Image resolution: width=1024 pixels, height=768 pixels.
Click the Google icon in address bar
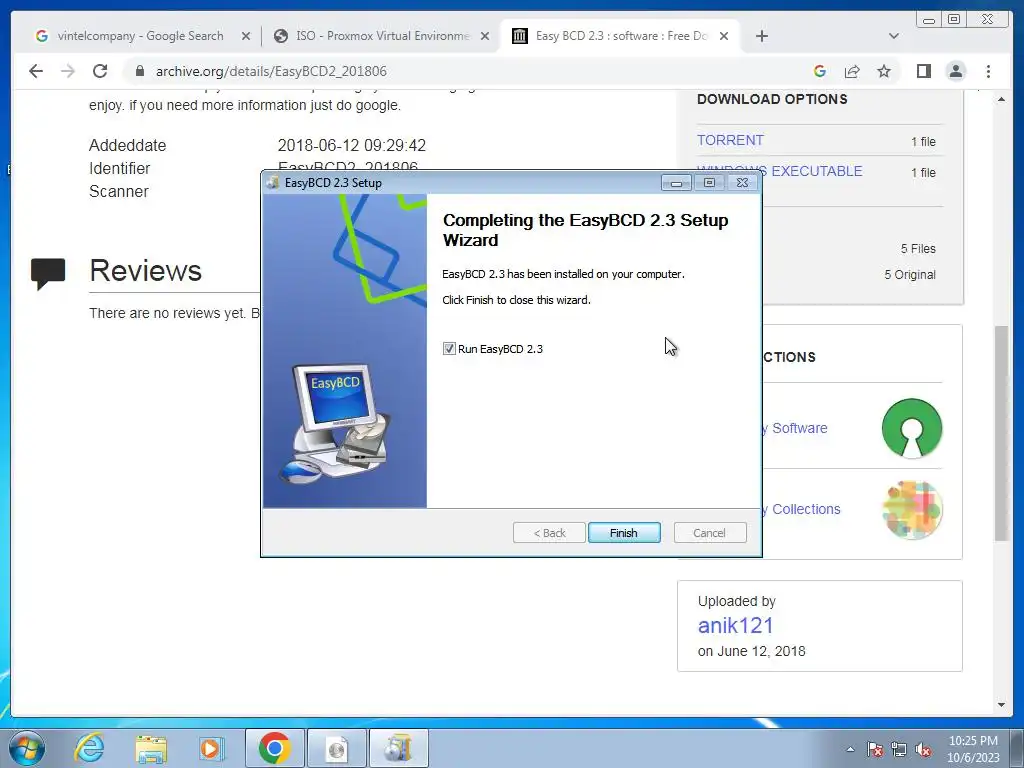(820, 71)
